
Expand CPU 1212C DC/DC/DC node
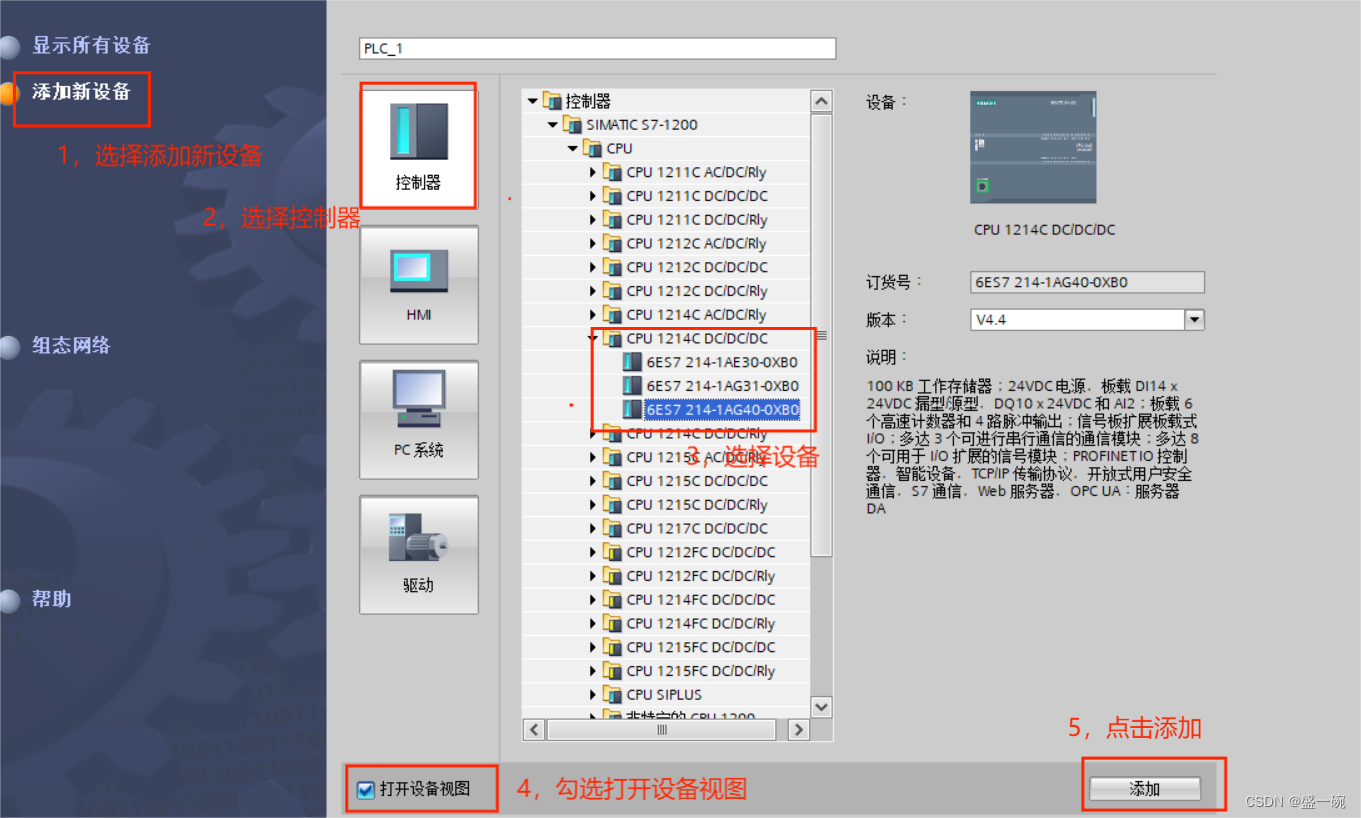coord(593,267)
